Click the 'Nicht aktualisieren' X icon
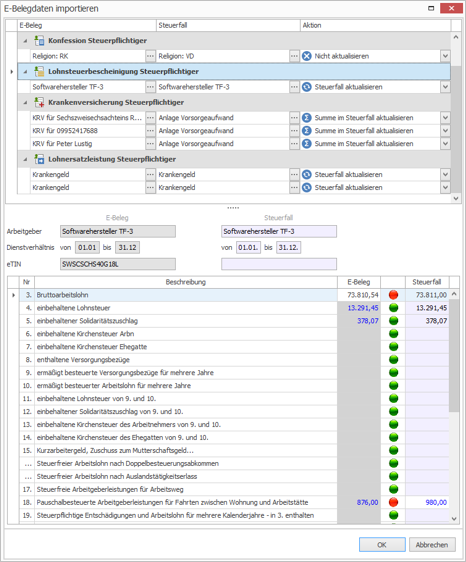The height and width of the screenshot is (562, 466). coord(306,56)
